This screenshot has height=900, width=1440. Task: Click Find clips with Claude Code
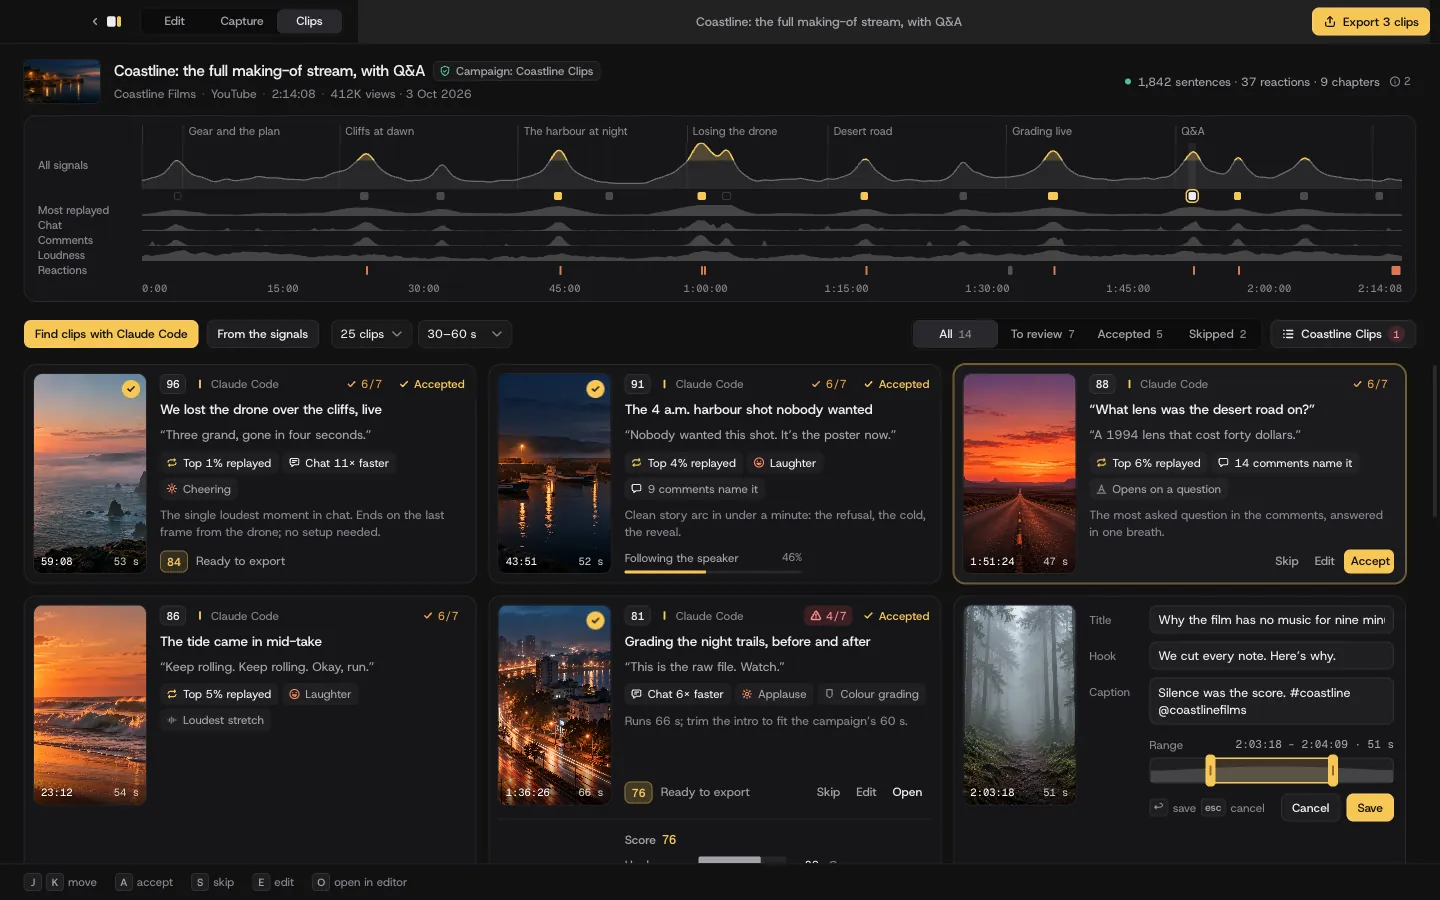point(111,334)
